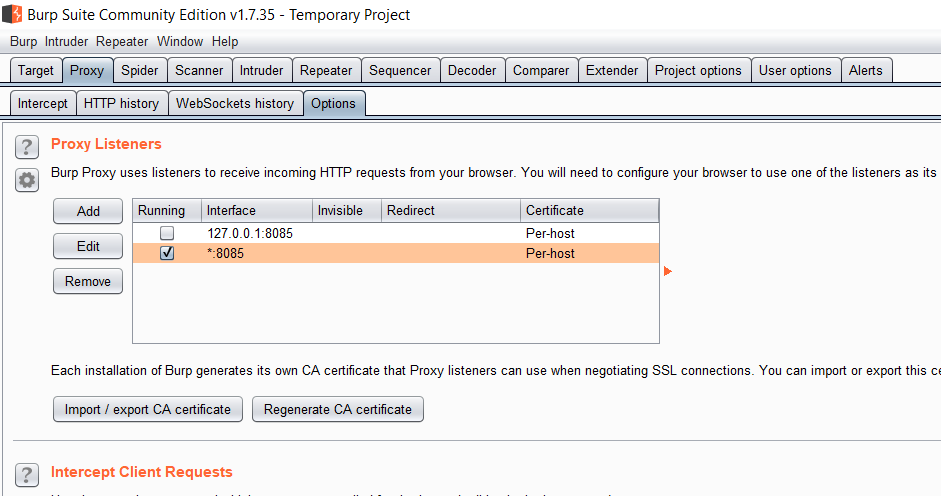
Task: Select the Options sub-tab
Action: tap(334, 103)
